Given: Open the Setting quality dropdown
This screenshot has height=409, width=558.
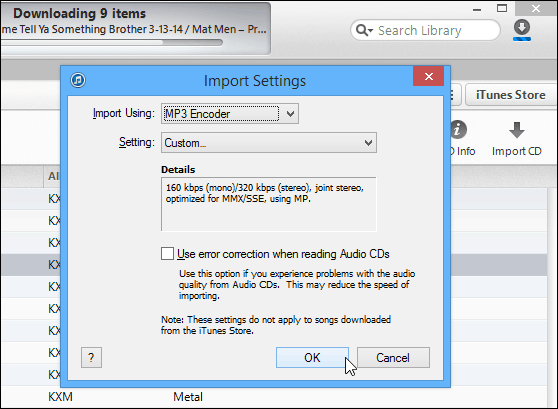Looking at the screenshot, I should [x=269, y=143].
